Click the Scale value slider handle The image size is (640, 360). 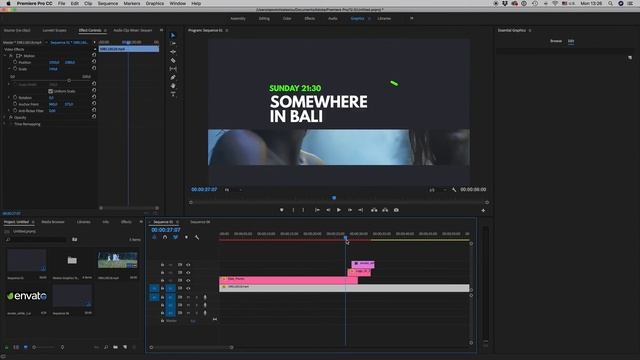click(69, 80)
